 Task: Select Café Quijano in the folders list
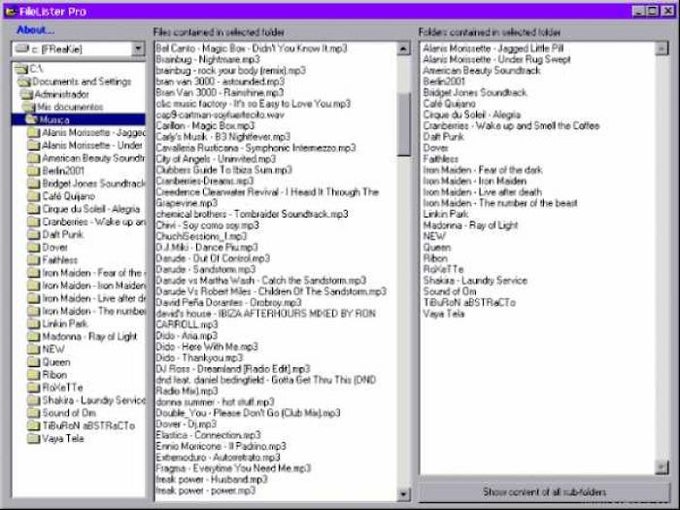coord(449,104)
